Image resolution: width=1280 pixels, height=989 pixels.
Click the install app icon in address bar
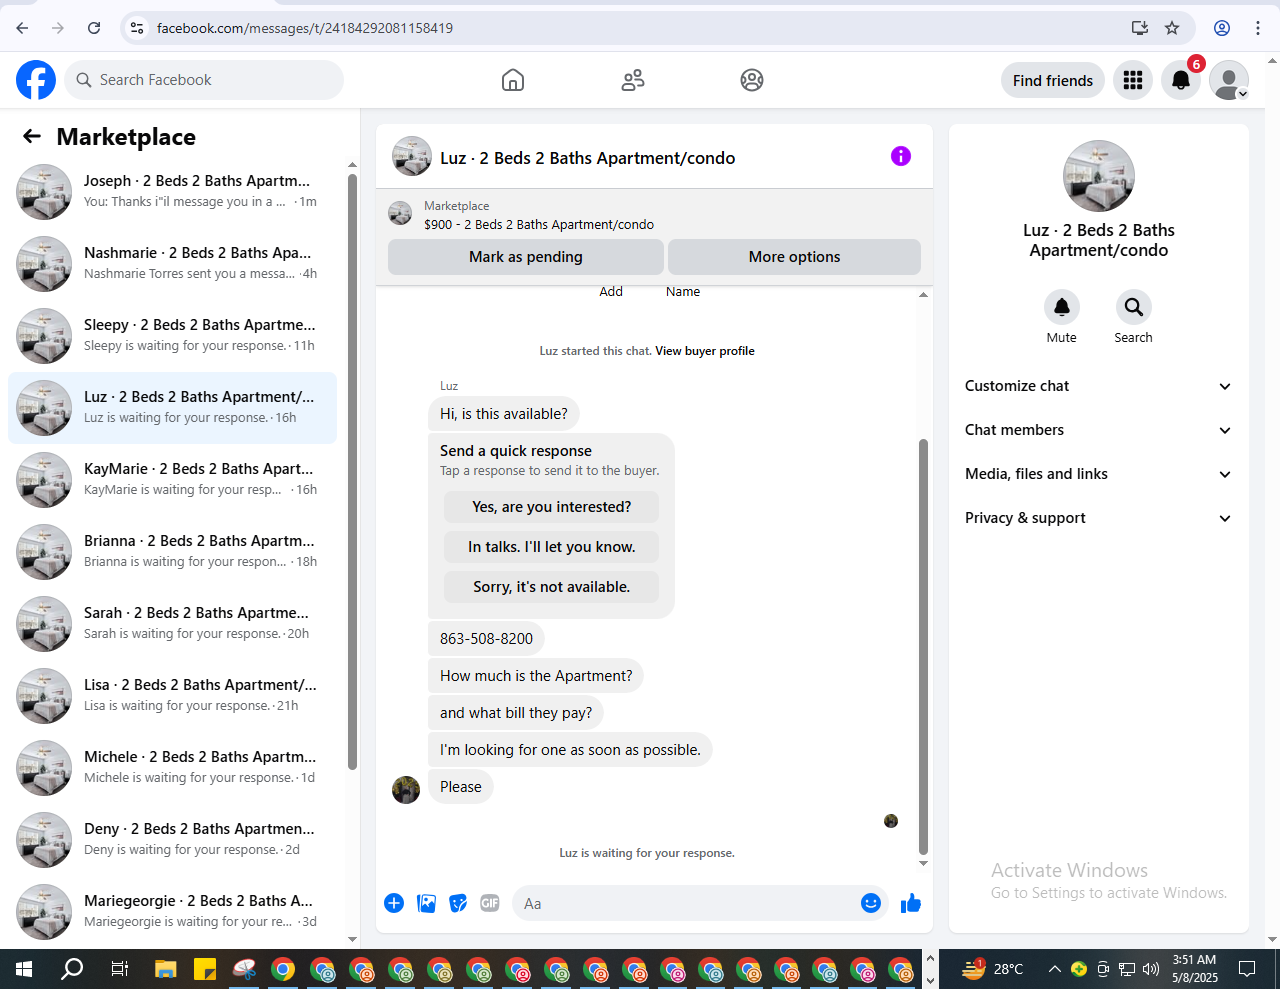[1139, 28]
